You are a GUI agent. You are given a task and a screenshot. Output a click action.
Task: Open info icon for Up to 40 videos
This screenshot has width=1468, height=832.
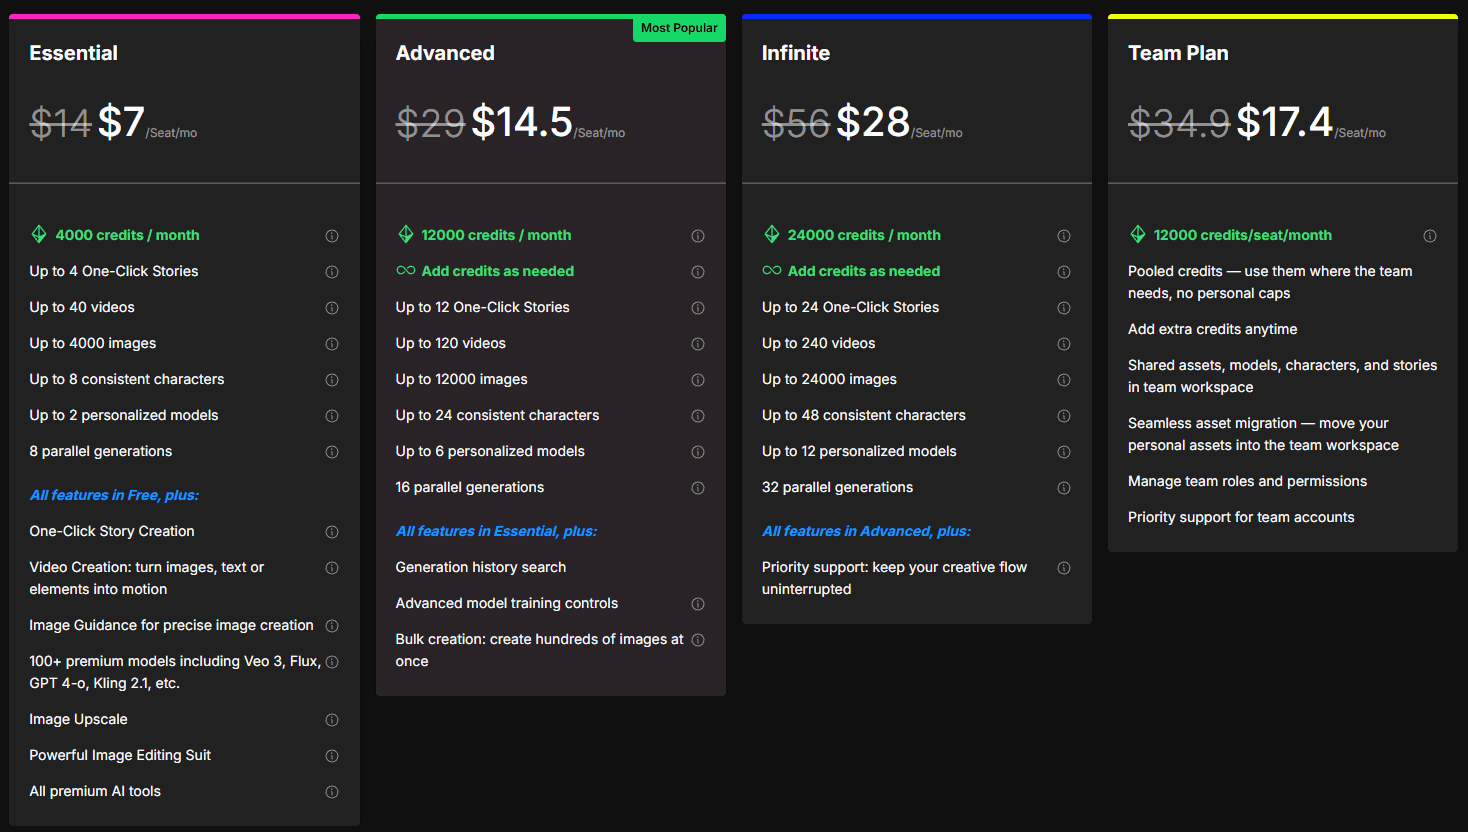332,308
